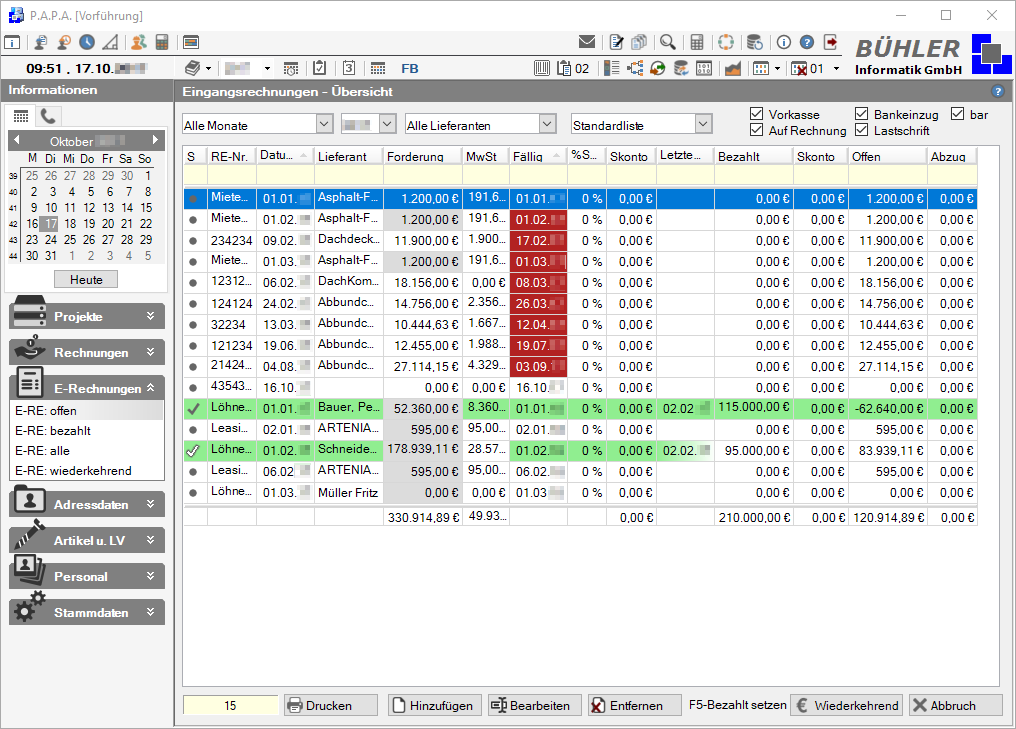Open the blue clock time tracking icon

click(x=87, y=42)
